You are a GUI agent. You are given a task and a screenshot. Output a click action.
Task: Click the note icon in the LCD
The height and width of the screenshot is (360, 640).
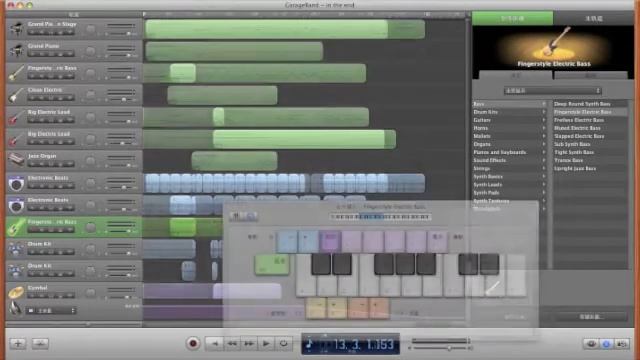[x=309, y=344]
